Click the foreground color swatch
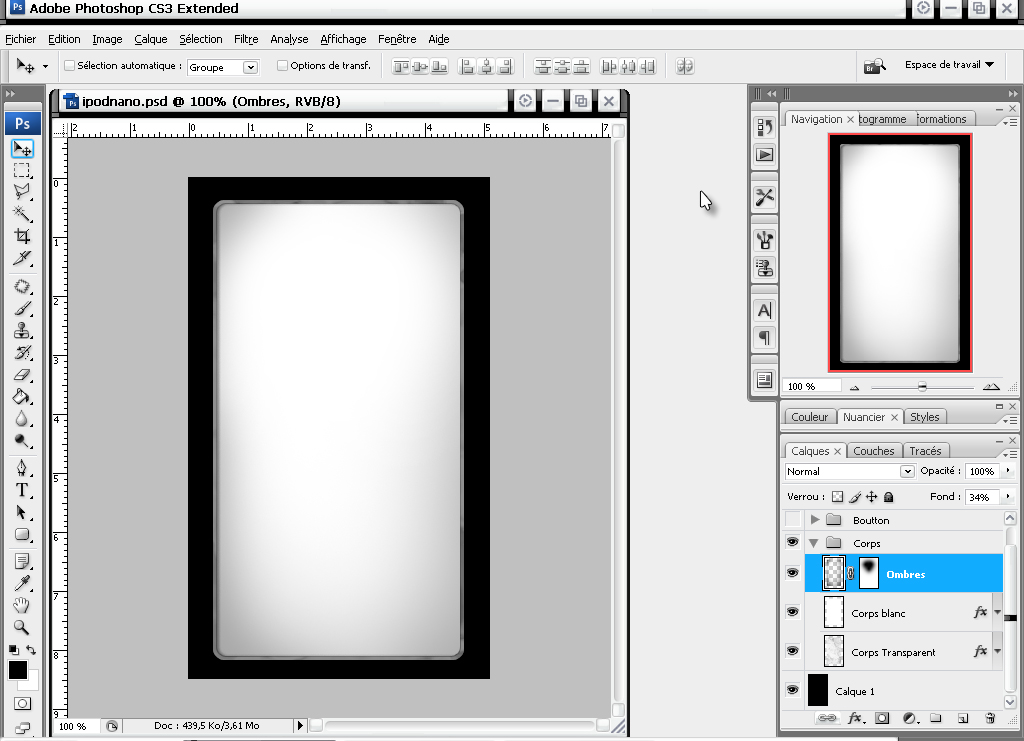The image size is (1024, 741). click(18, 670)
